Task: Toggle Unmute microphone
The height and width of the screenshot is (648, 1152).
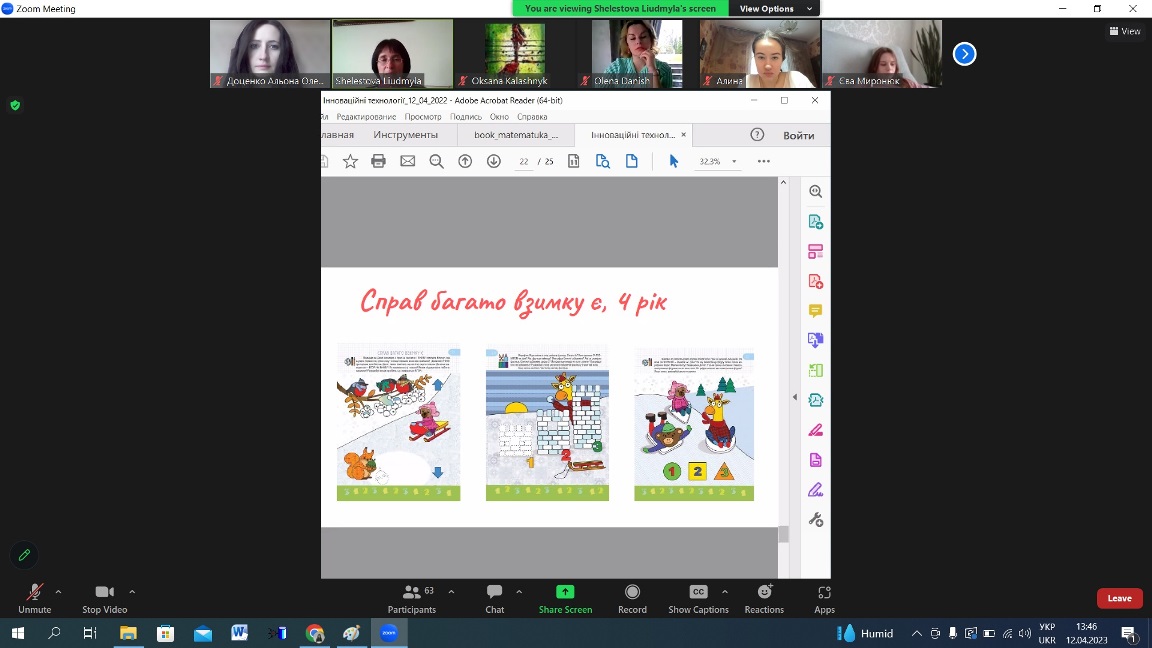Action: 34,598
